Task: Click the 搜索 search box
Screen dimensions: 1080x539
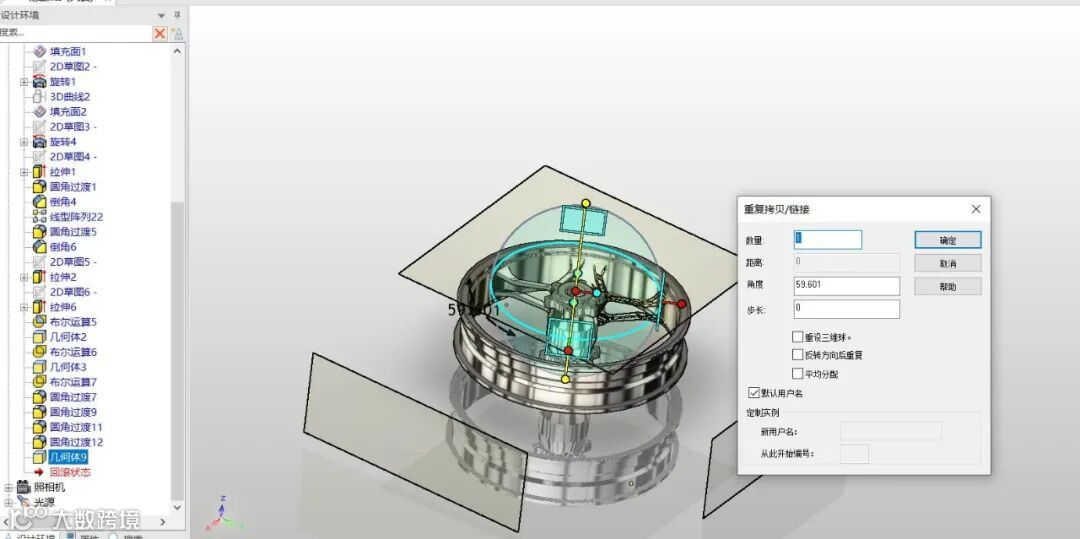Action: (74, 33)
